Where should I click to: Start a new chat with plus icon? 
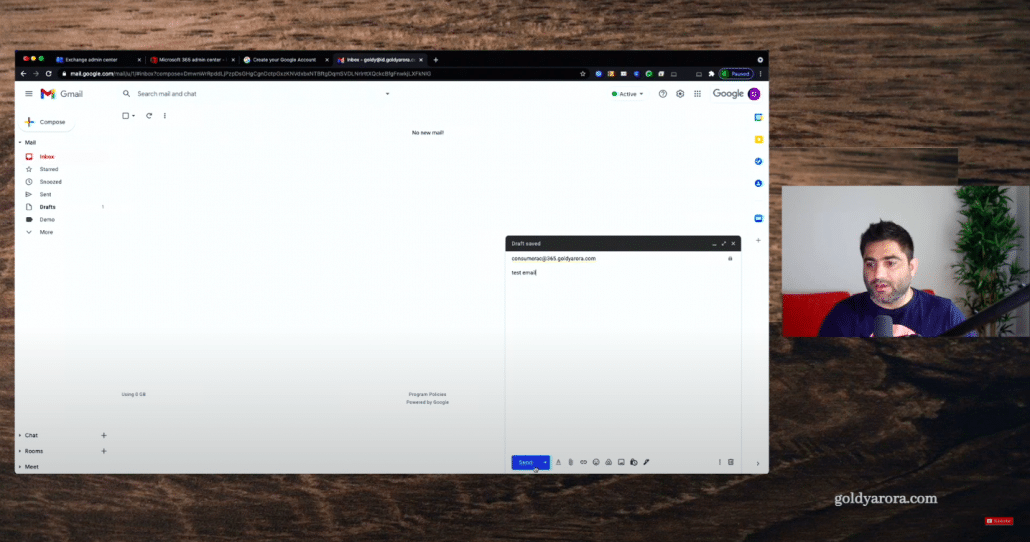click(x=104, y=436)
